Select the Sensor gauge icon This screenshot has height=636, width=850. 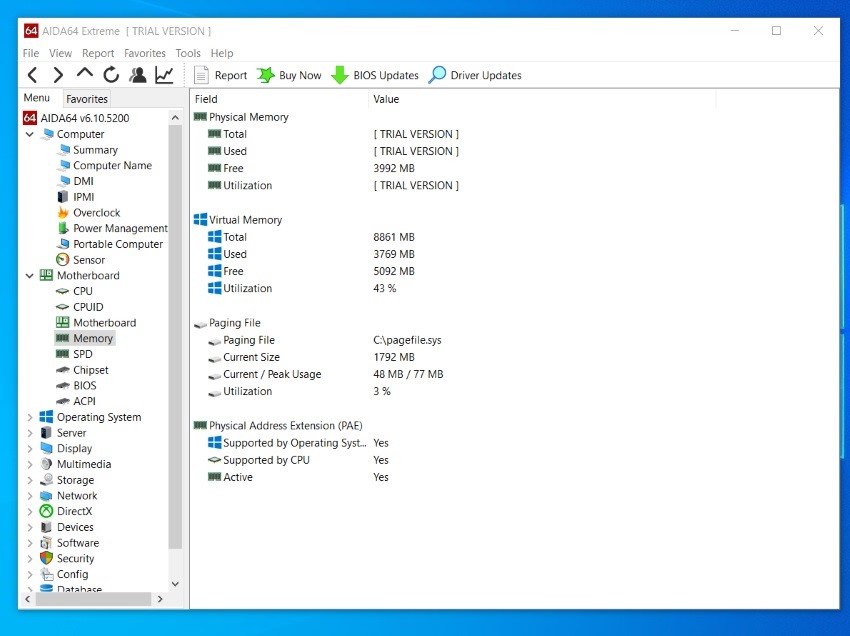coord(63,260)
